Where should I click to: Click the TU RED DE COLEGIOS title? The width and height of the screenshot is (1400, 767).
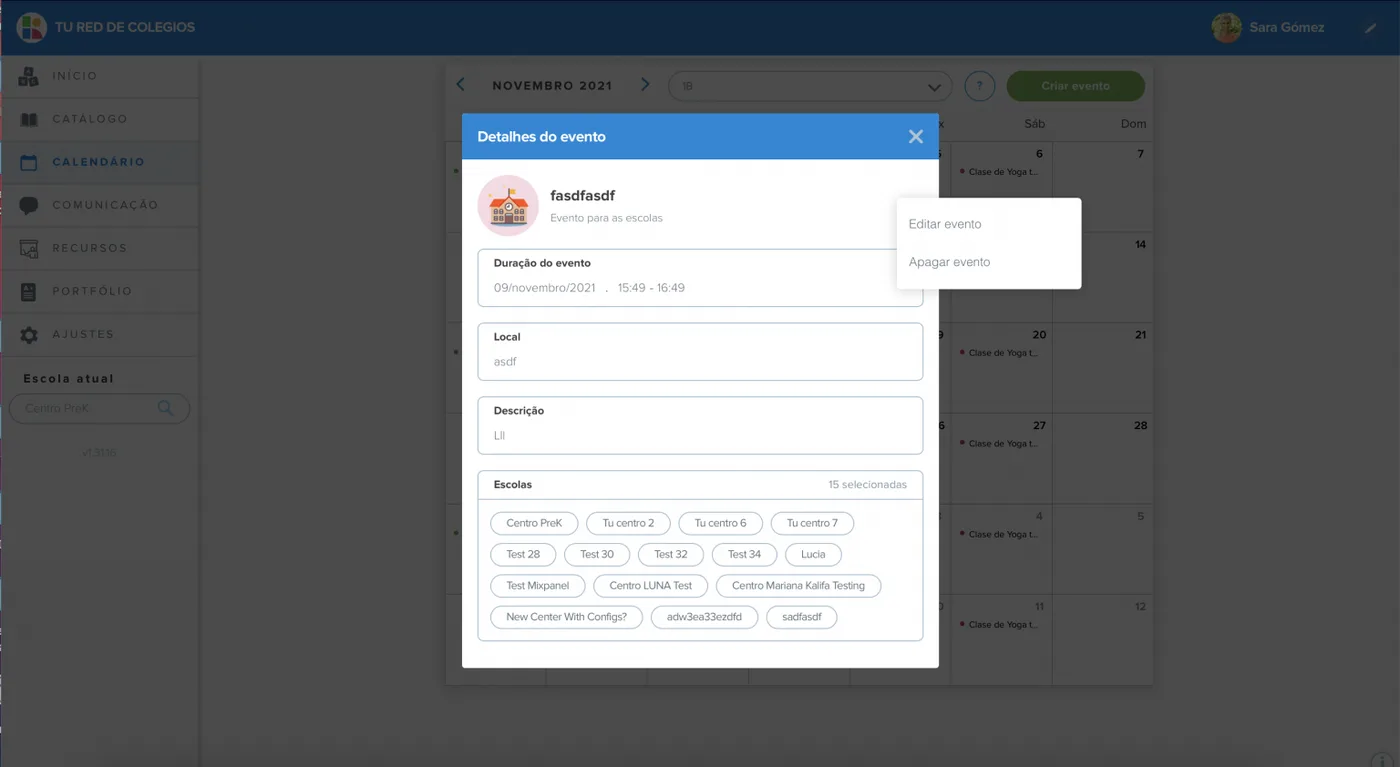(125, 27)
